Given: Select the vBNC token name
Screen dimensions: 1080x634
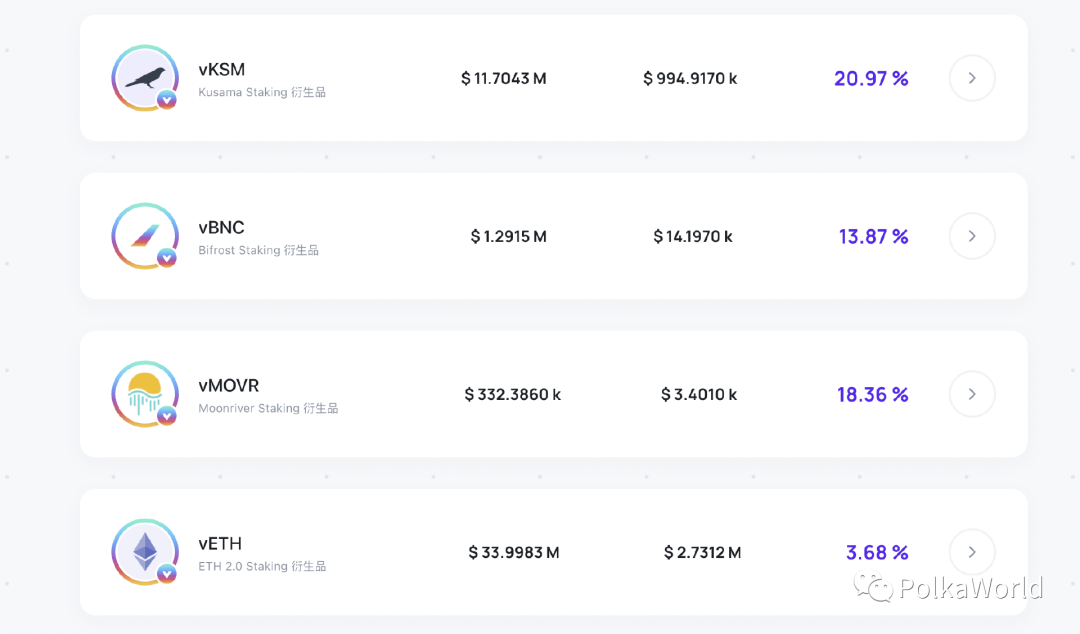Looking at the screenshot, I should click(x=221, y=228).
